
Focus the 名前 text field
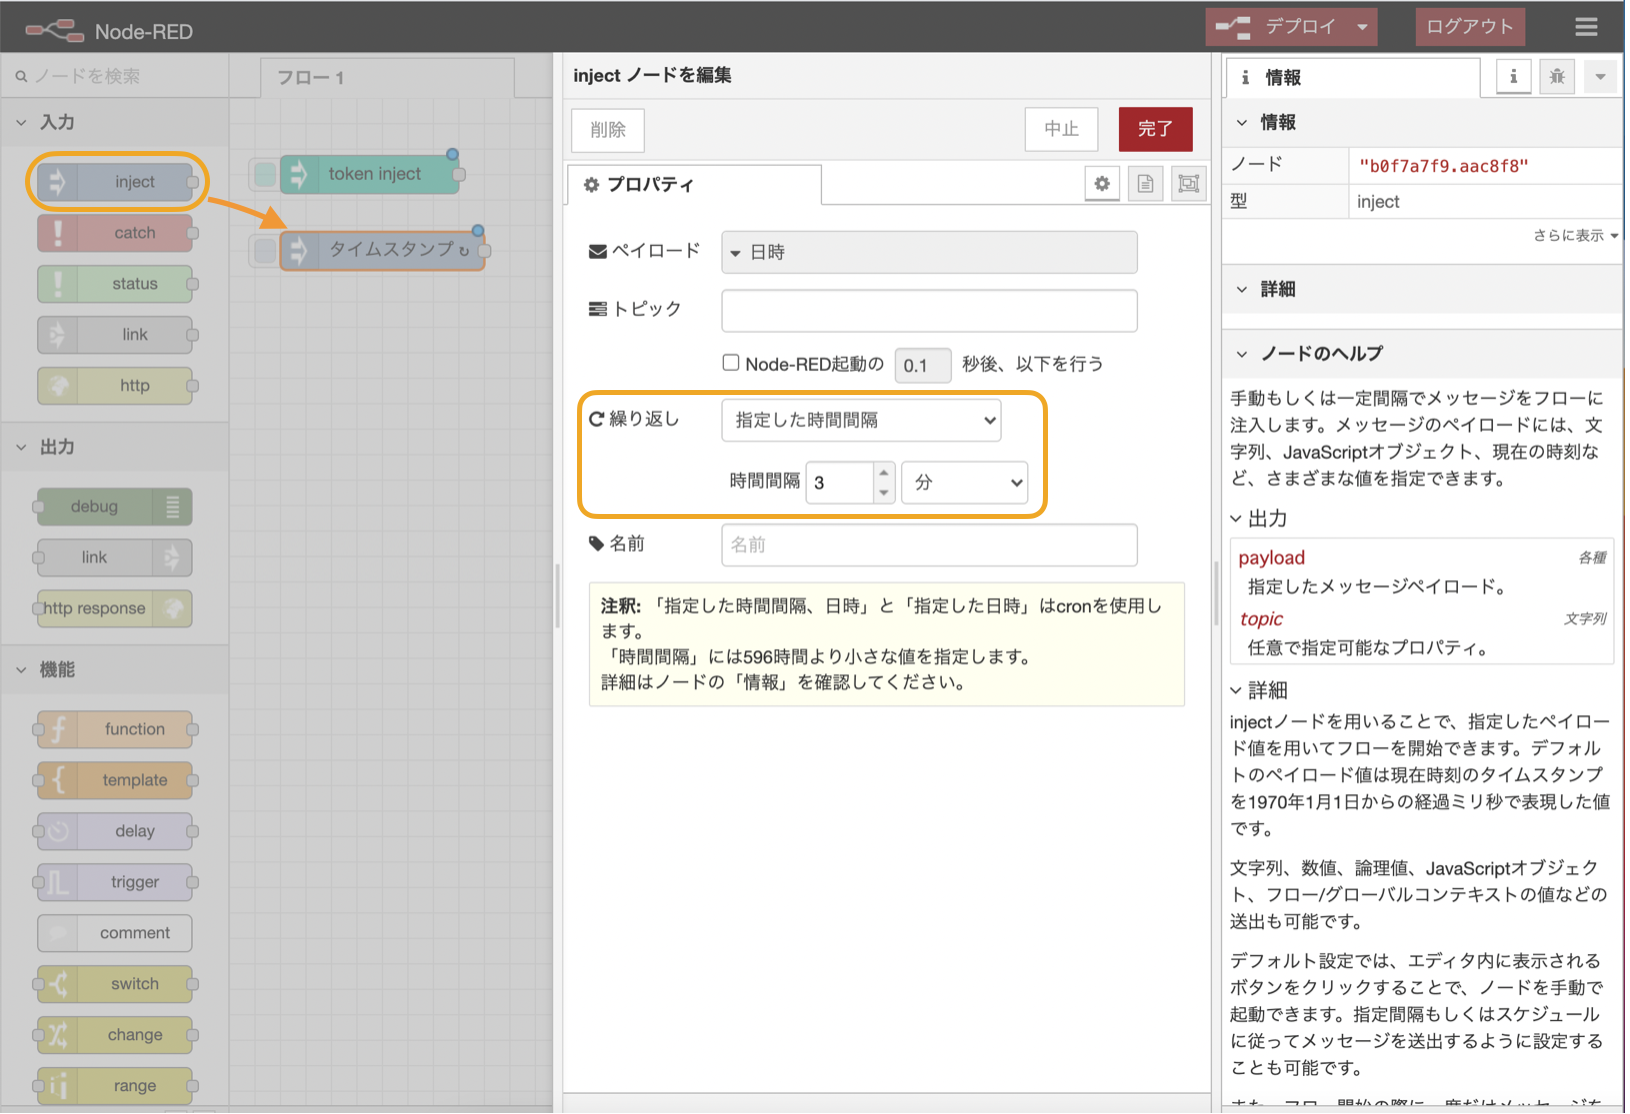[x=929, y=545]
